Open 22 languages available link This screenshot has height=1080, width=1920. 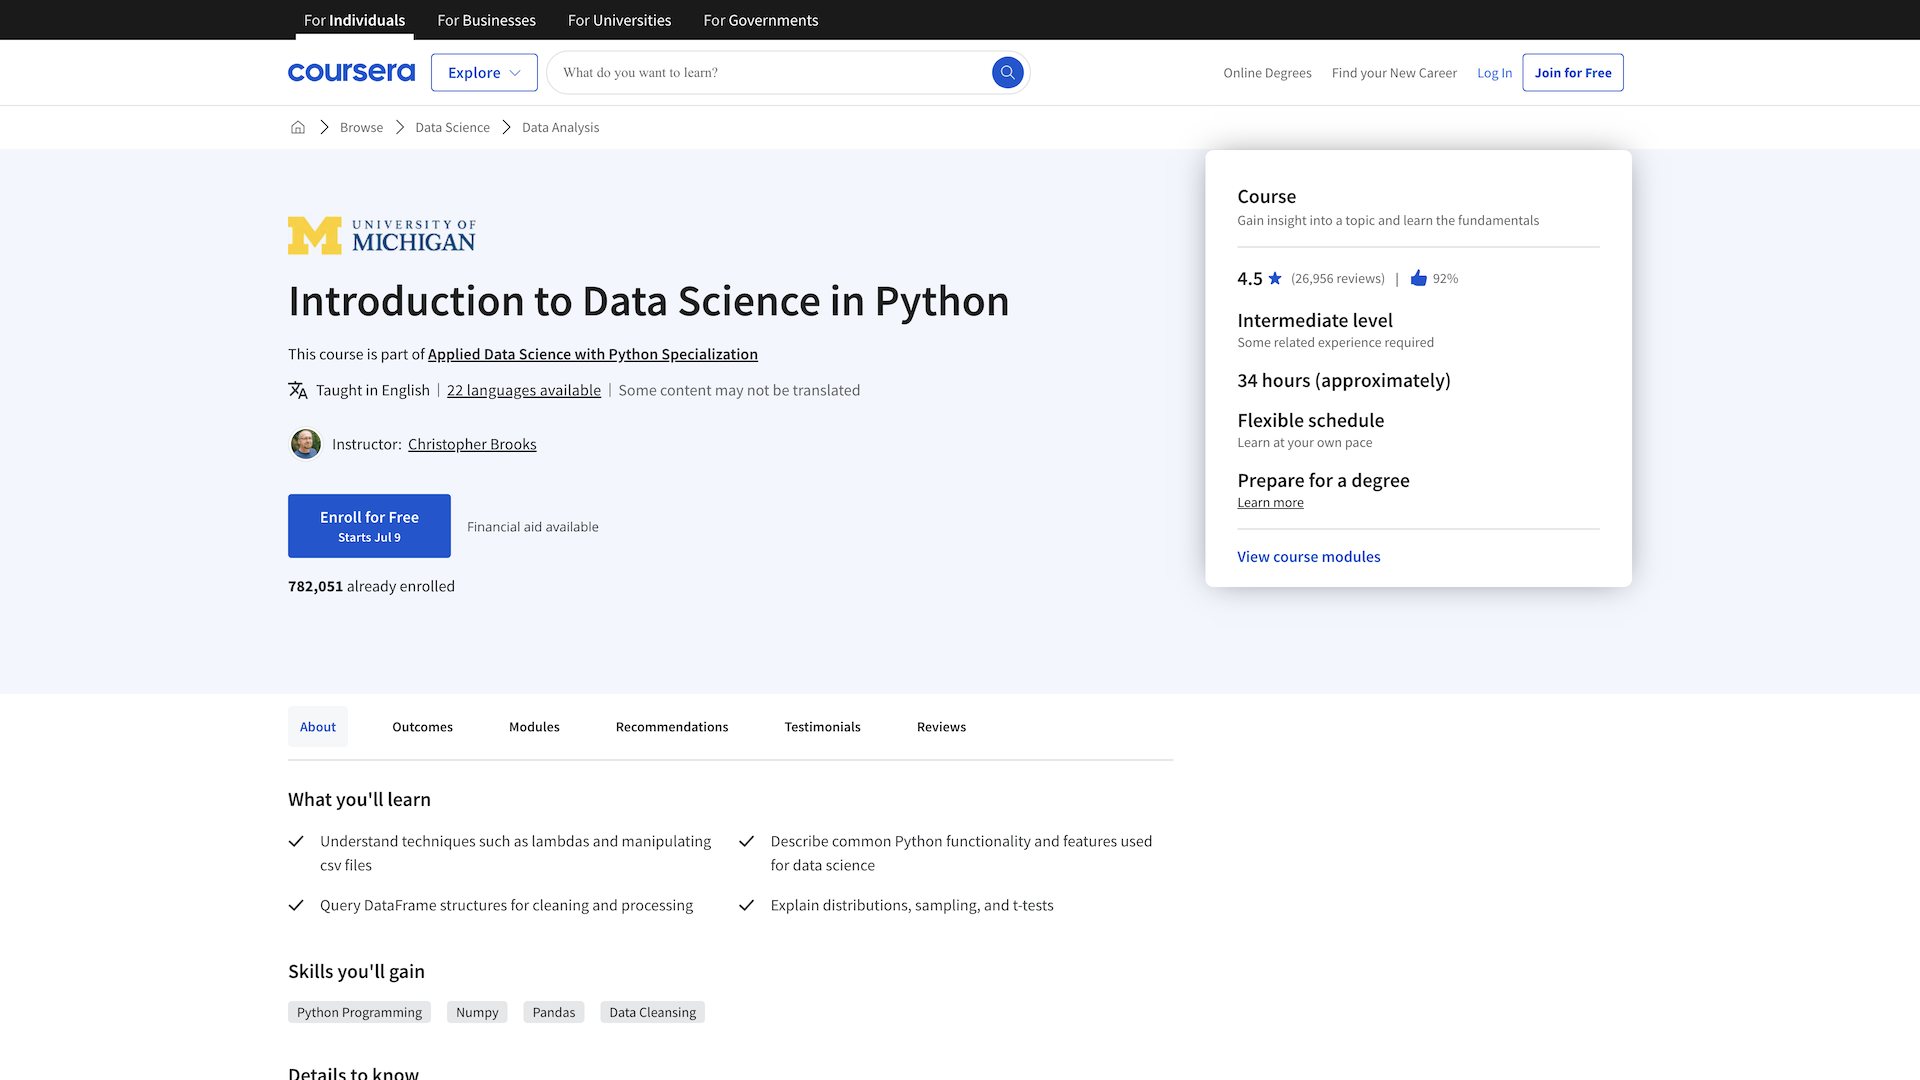(x=524, y=390)
